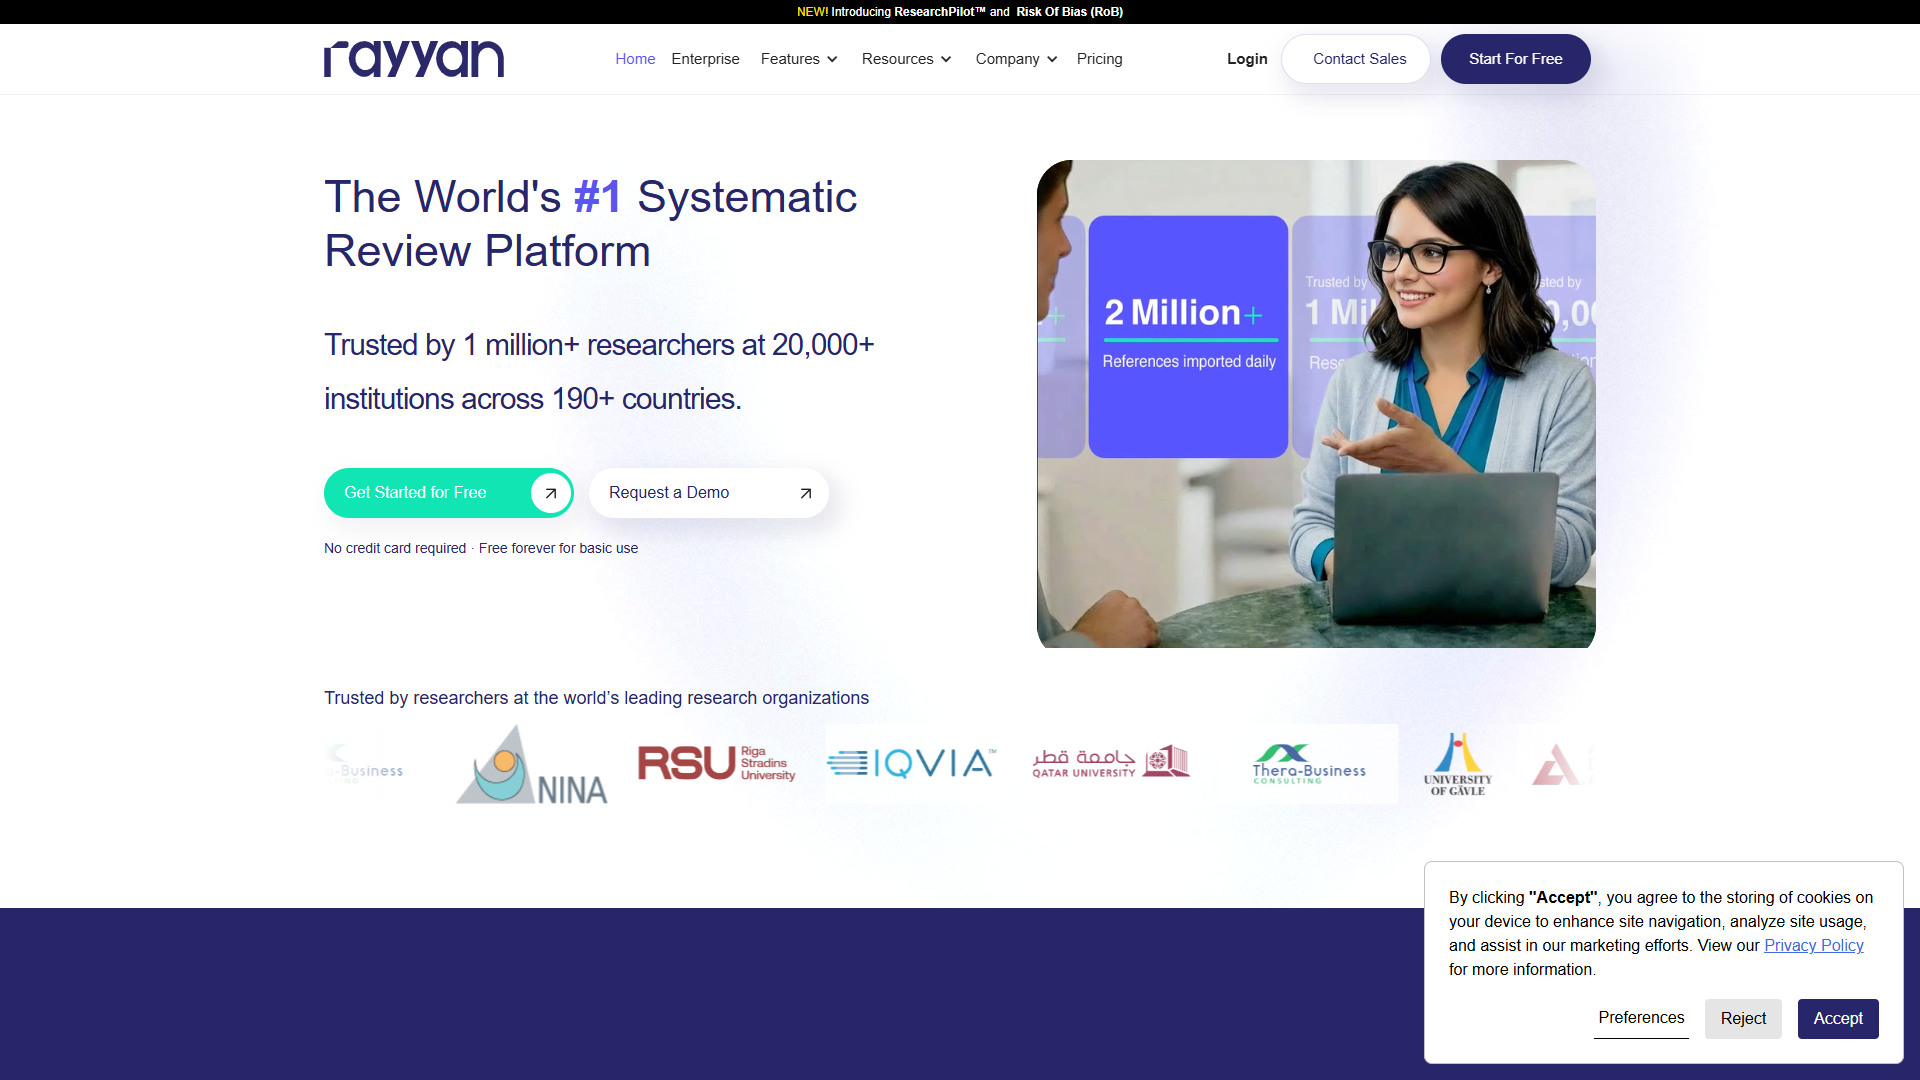Open the Privacy Policy link
The height and width of the screenshot is (1080, 1920).
(x=1813, y=946)
